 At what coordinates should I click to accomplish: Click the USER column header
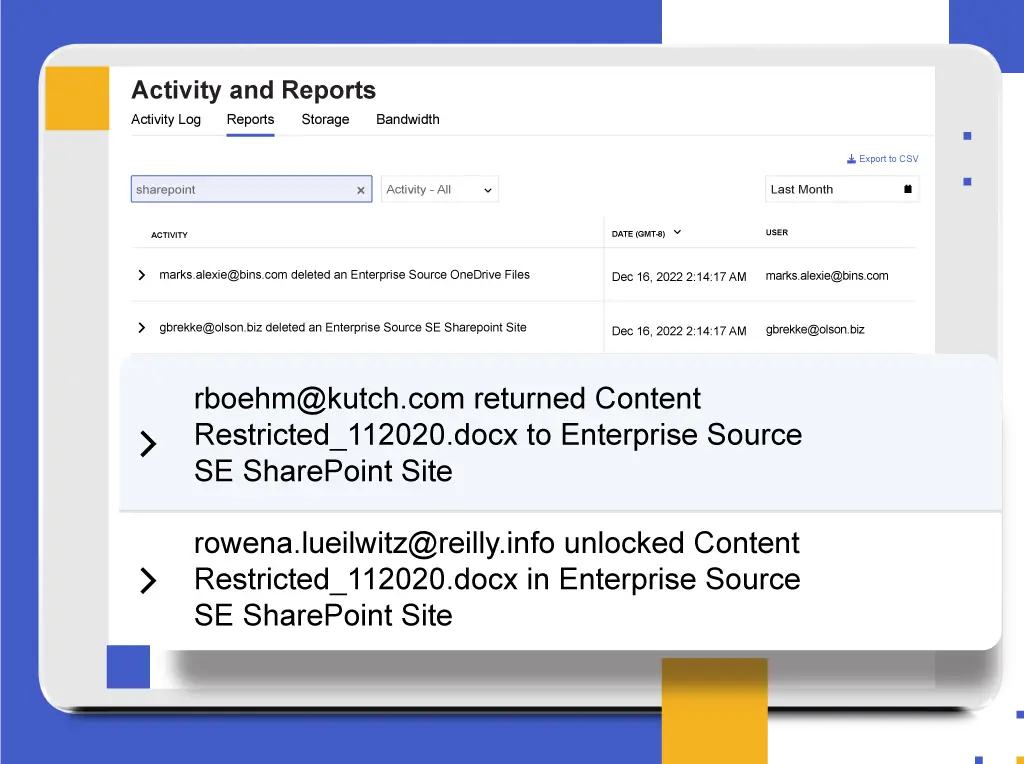(776, 232)
